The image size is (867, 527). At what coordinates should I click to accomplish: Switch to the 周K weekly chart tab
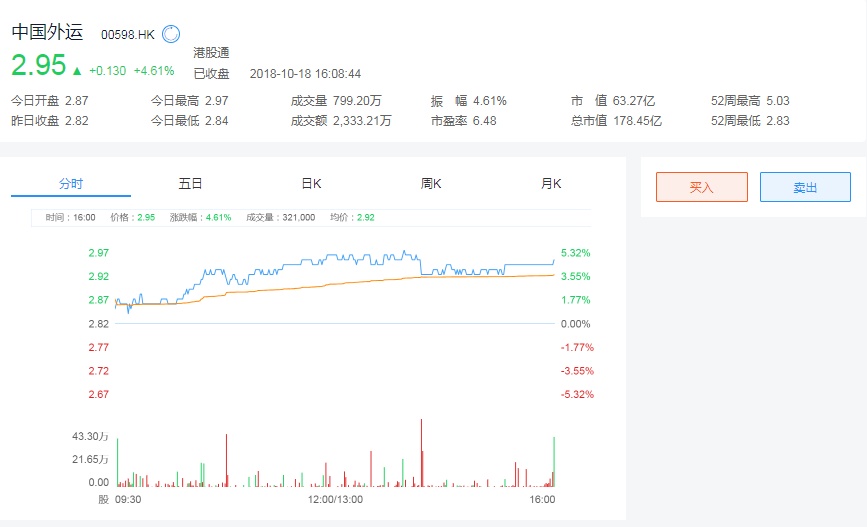tap(431, 184)
